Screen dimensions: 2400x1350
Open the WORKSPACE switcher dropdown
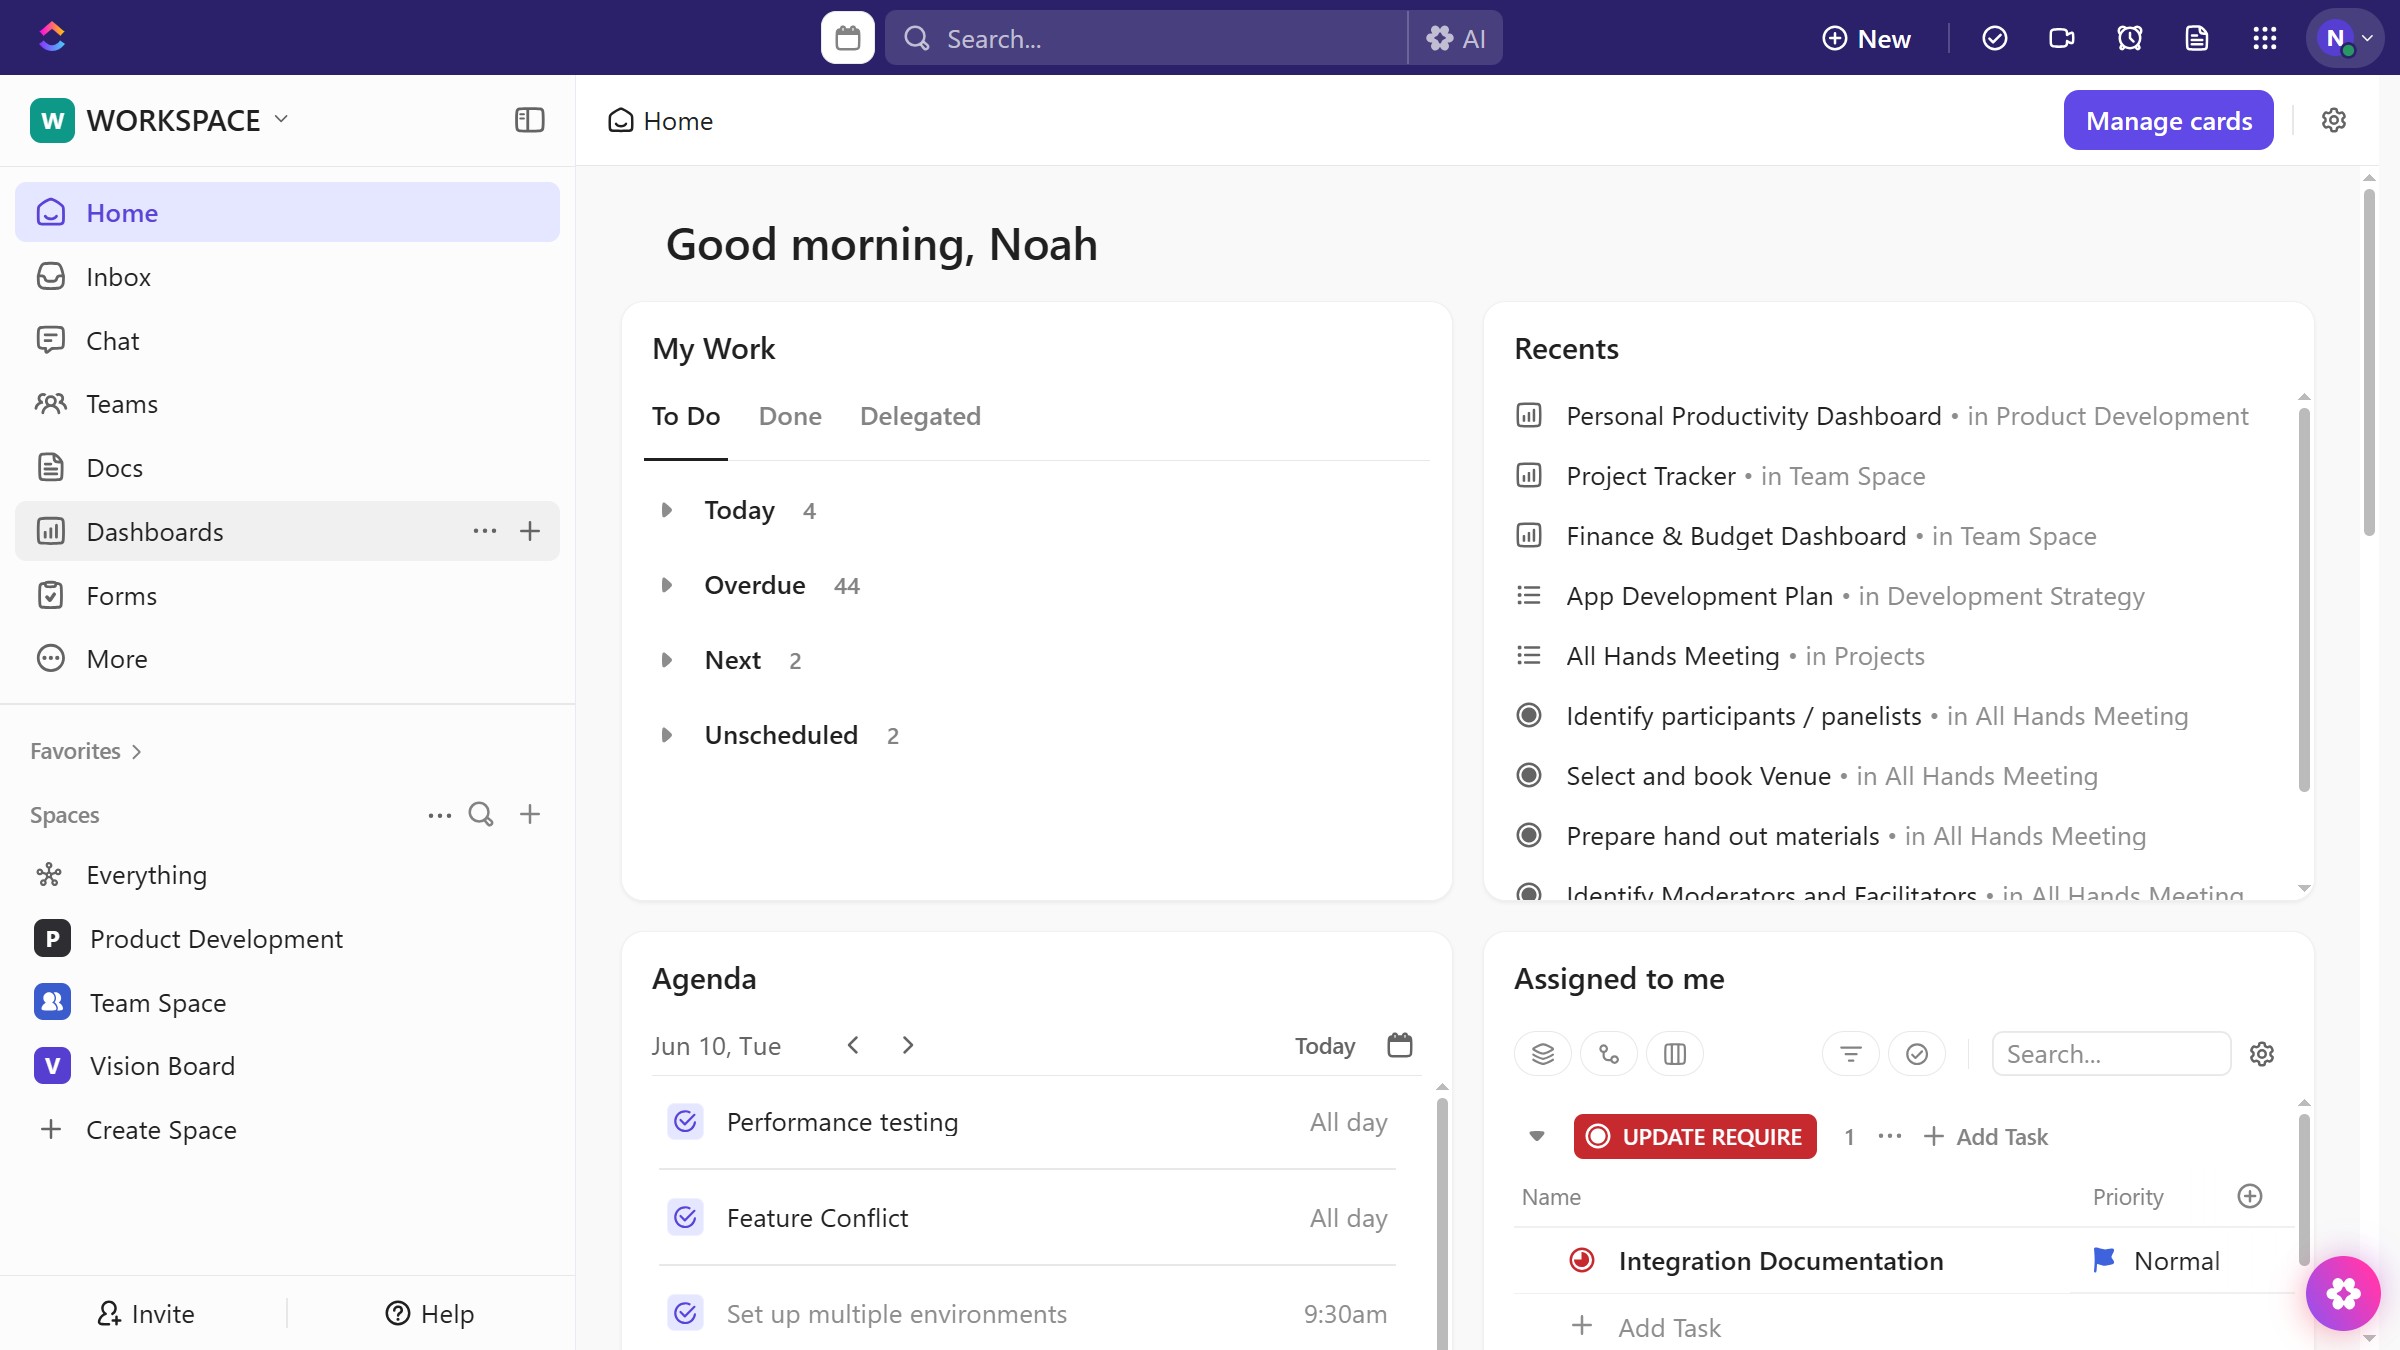[x=281, y=119]
